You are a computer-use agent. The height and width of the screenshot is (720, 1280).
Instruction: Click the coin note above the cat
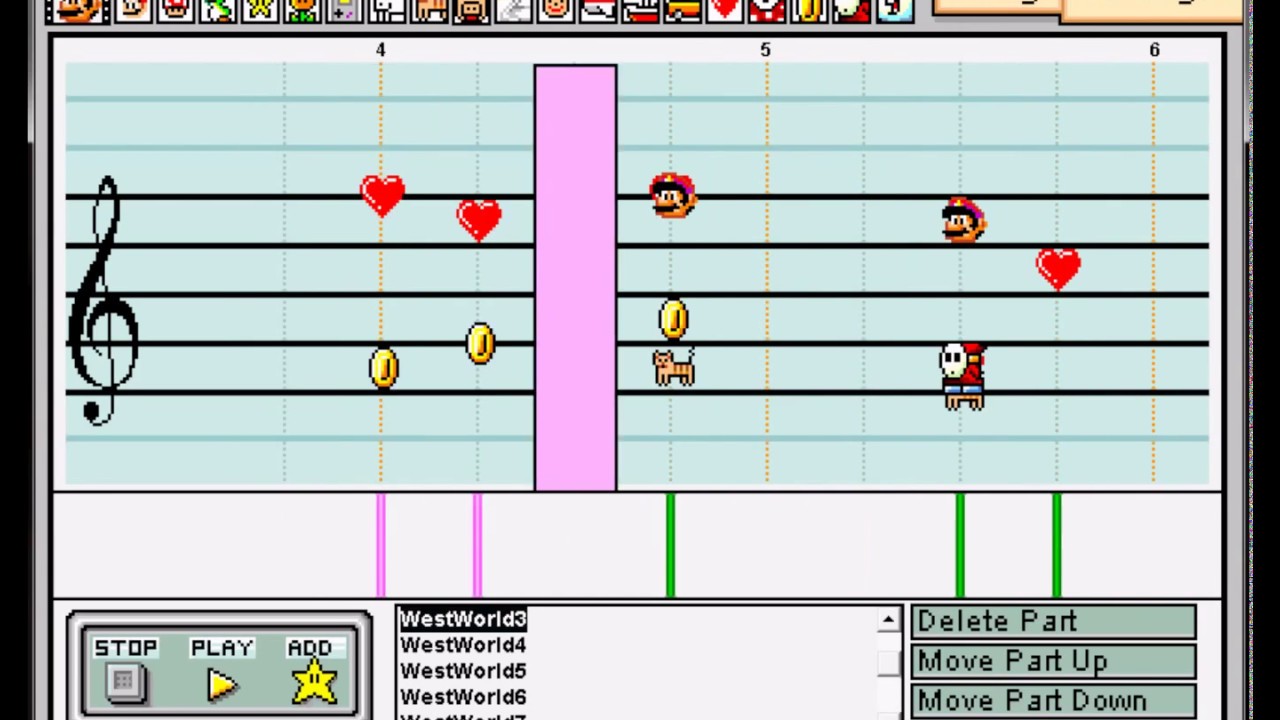point(673,320)
